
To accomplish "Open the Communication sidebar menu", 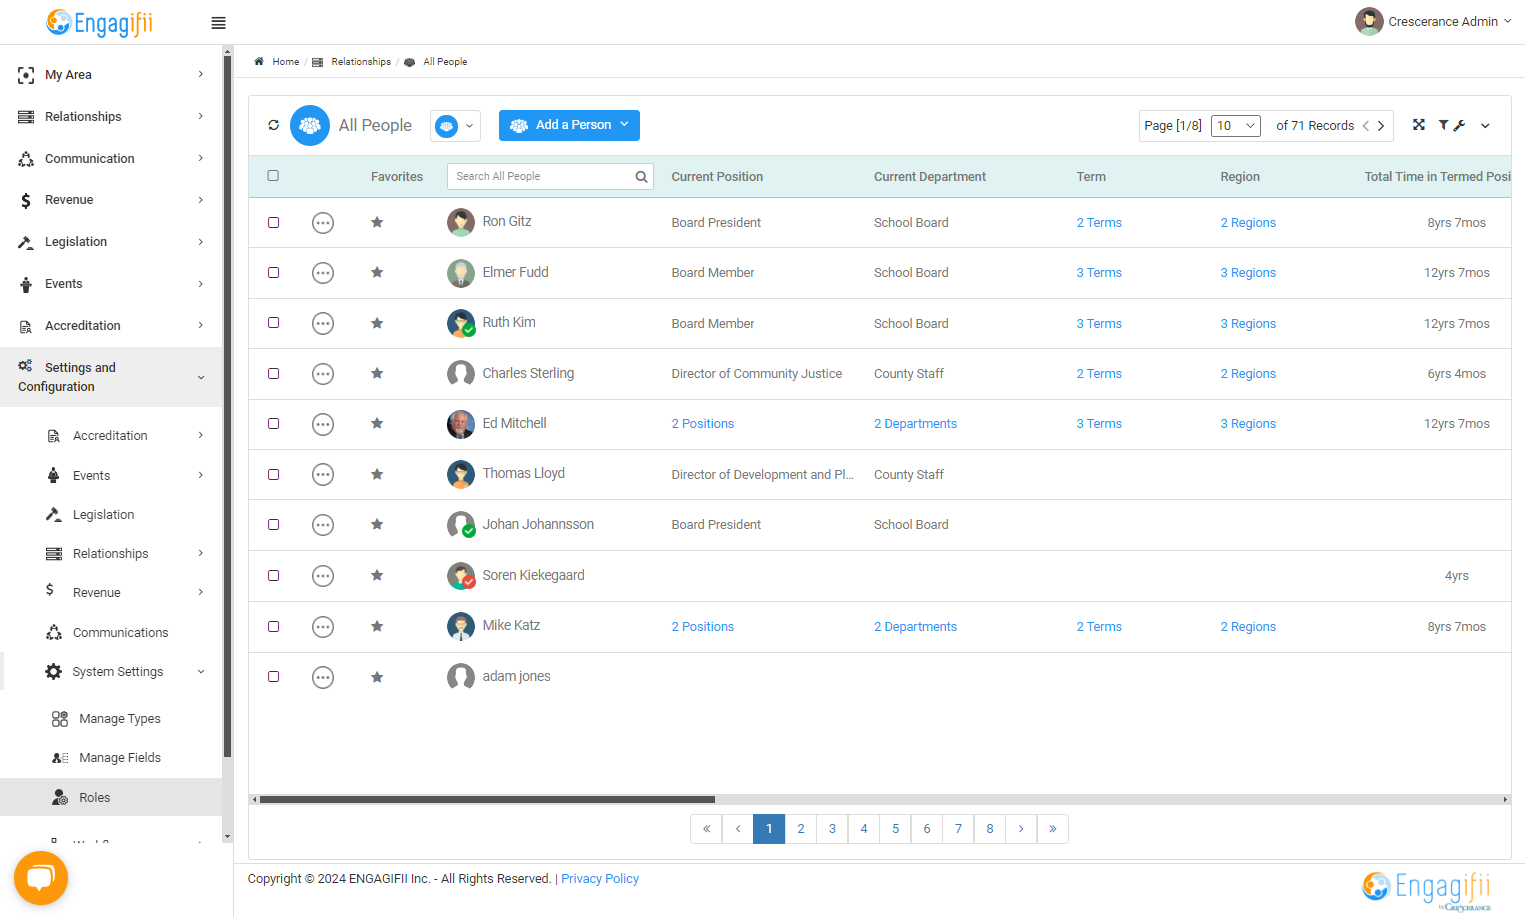I will pos(111,159).
